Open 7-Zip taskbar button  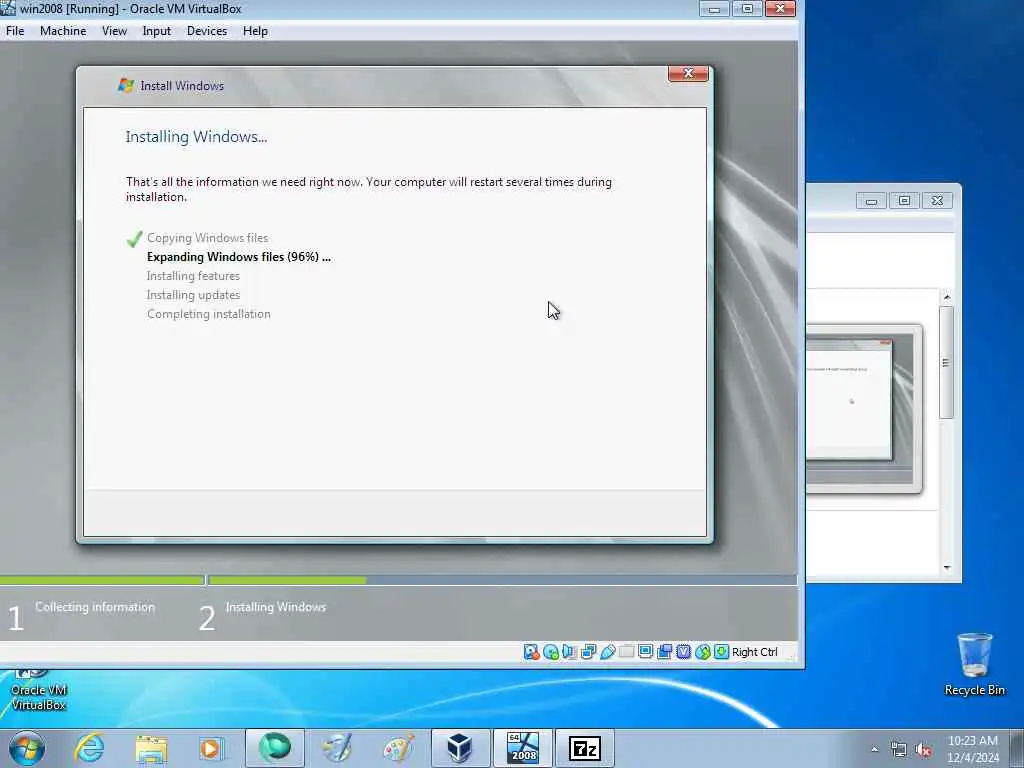click(584, 748)
